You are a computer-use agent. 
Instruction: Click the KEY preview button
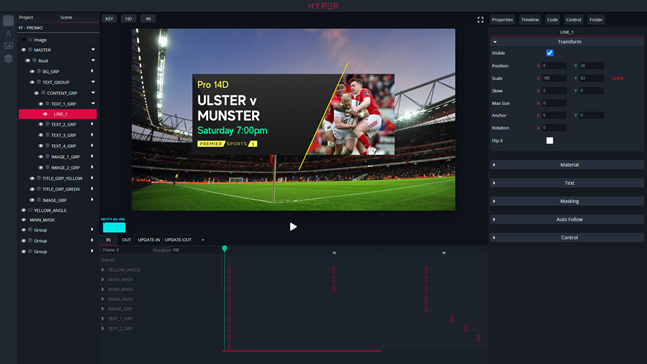[109, 19]
